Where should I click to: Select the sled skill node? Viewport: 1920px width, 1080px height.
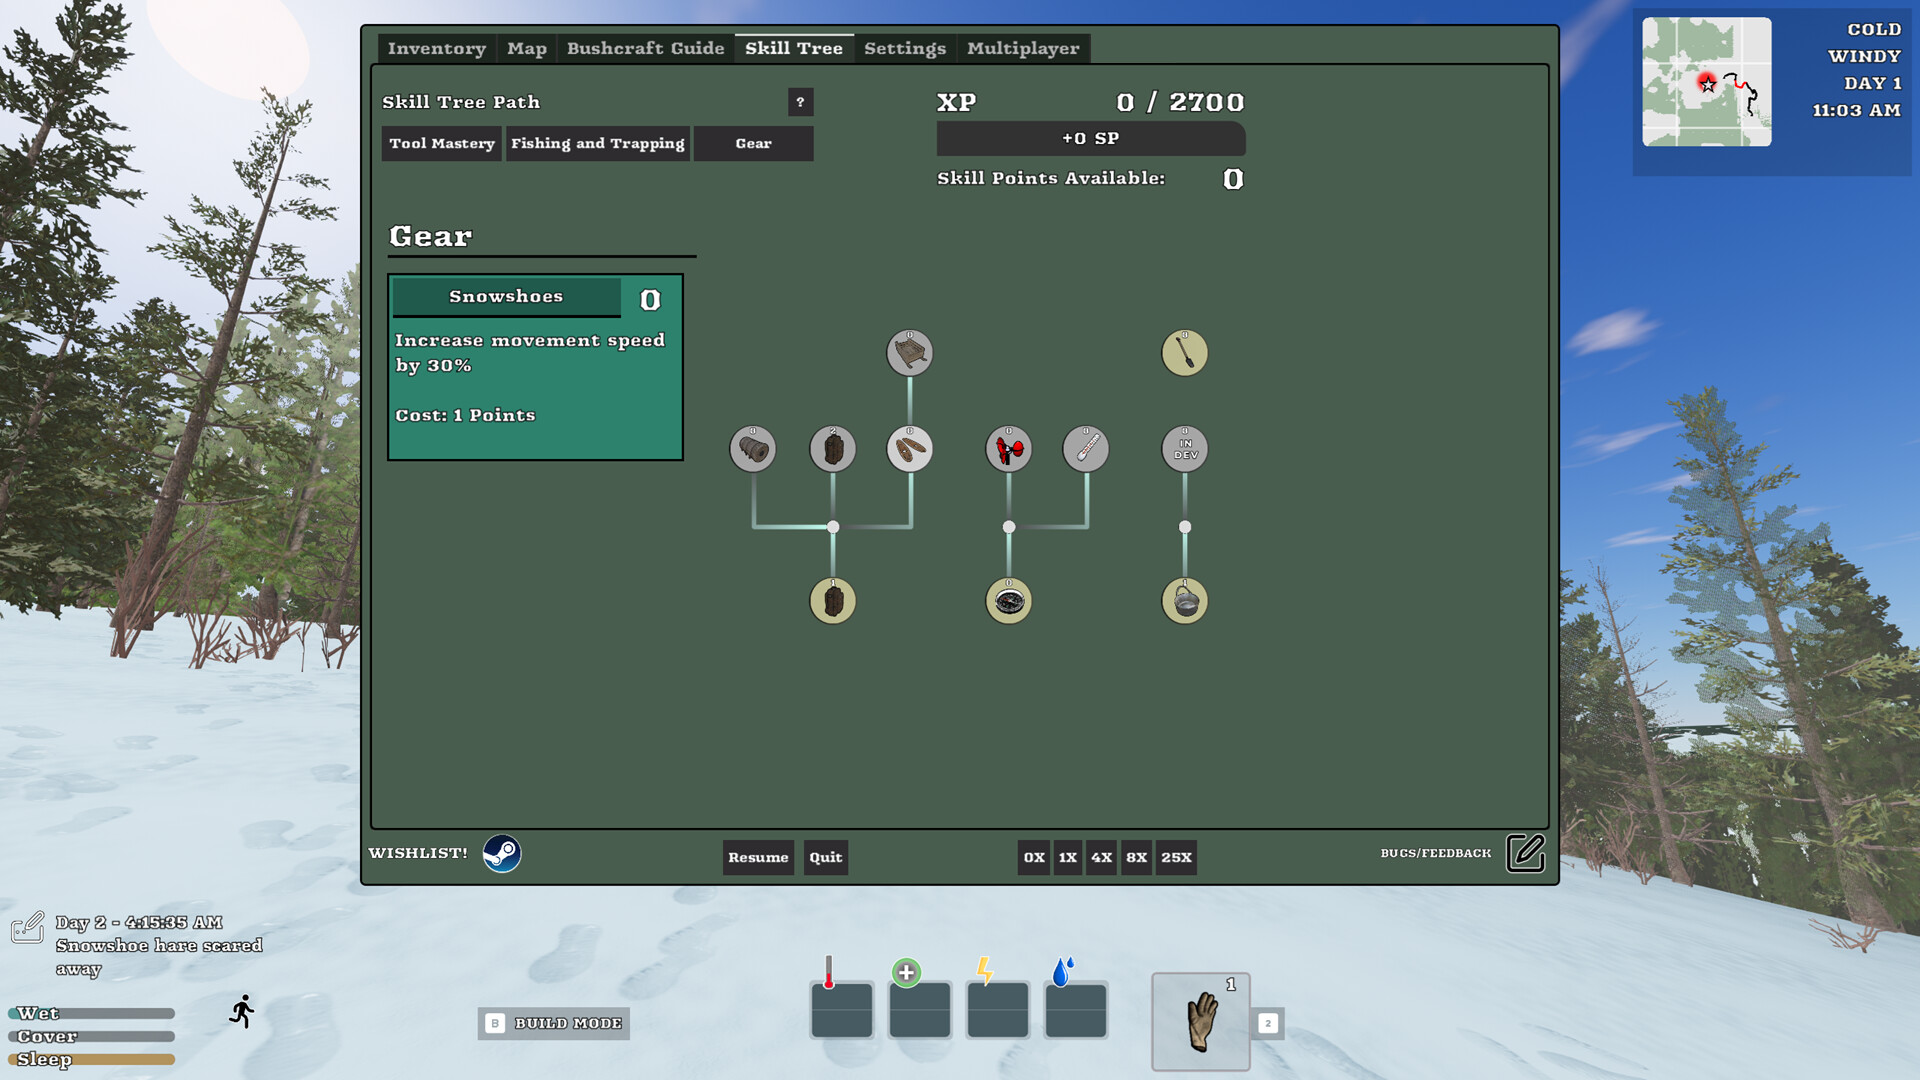click(x=909, y=353)
